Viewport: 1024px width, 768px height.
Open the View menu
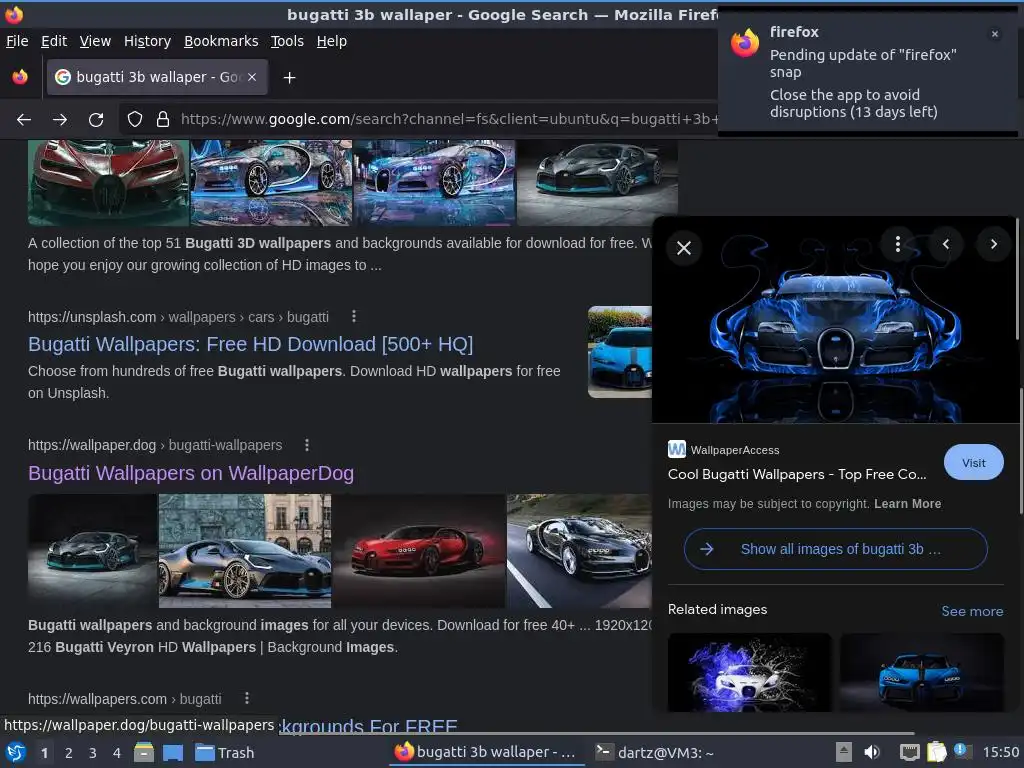[95, 41]
